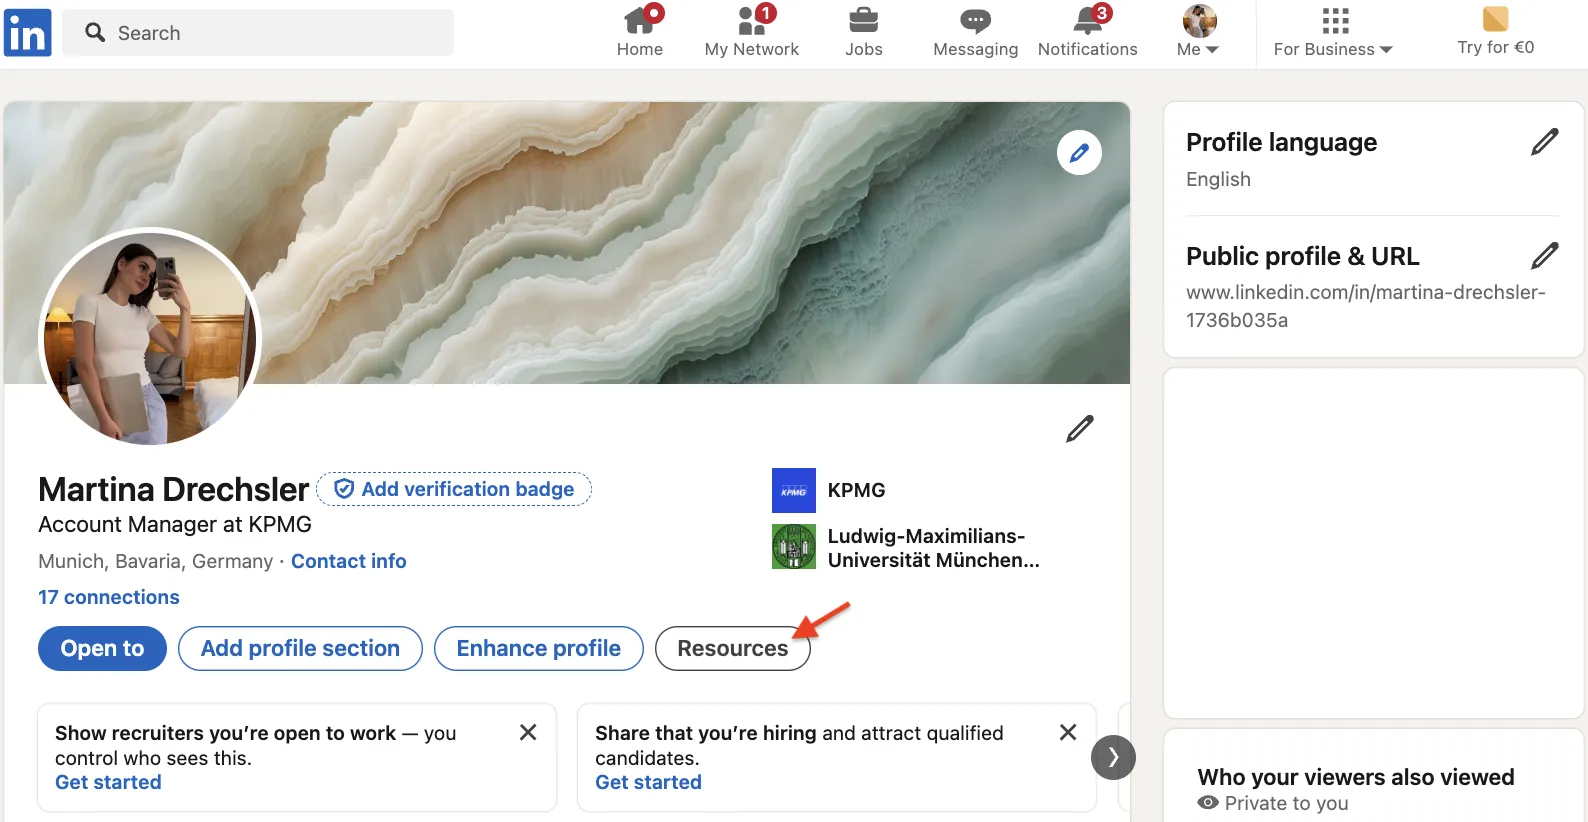View 17 connections link
This screenshot has width=1588, height=822.
click(x=109, y=597)
